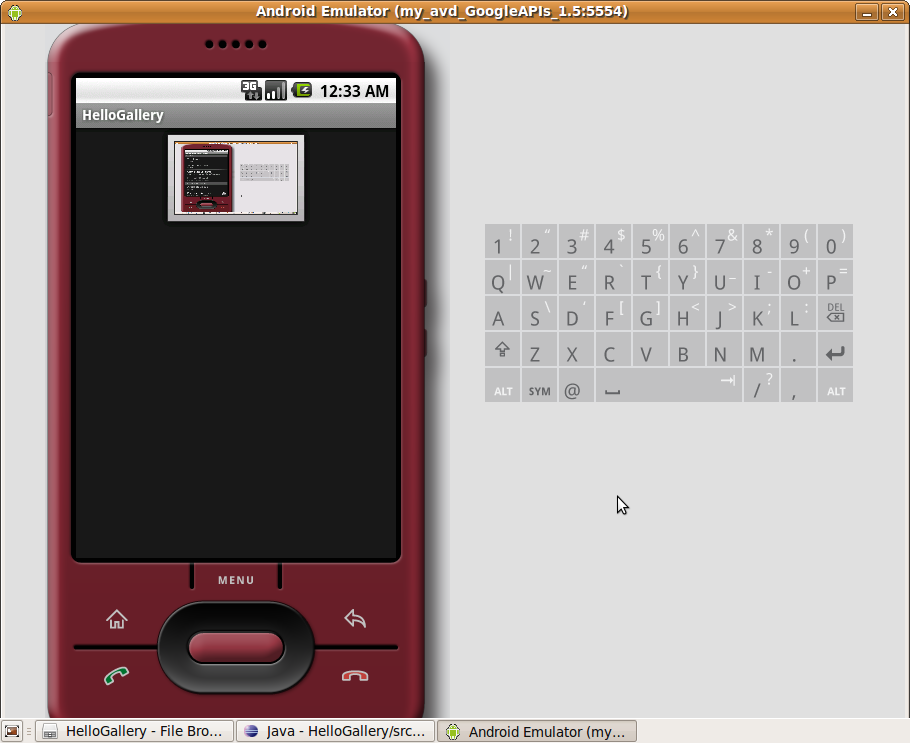This screenshot has width=910, height=743.
Task: Click the spacebar key
Action: 669,385
